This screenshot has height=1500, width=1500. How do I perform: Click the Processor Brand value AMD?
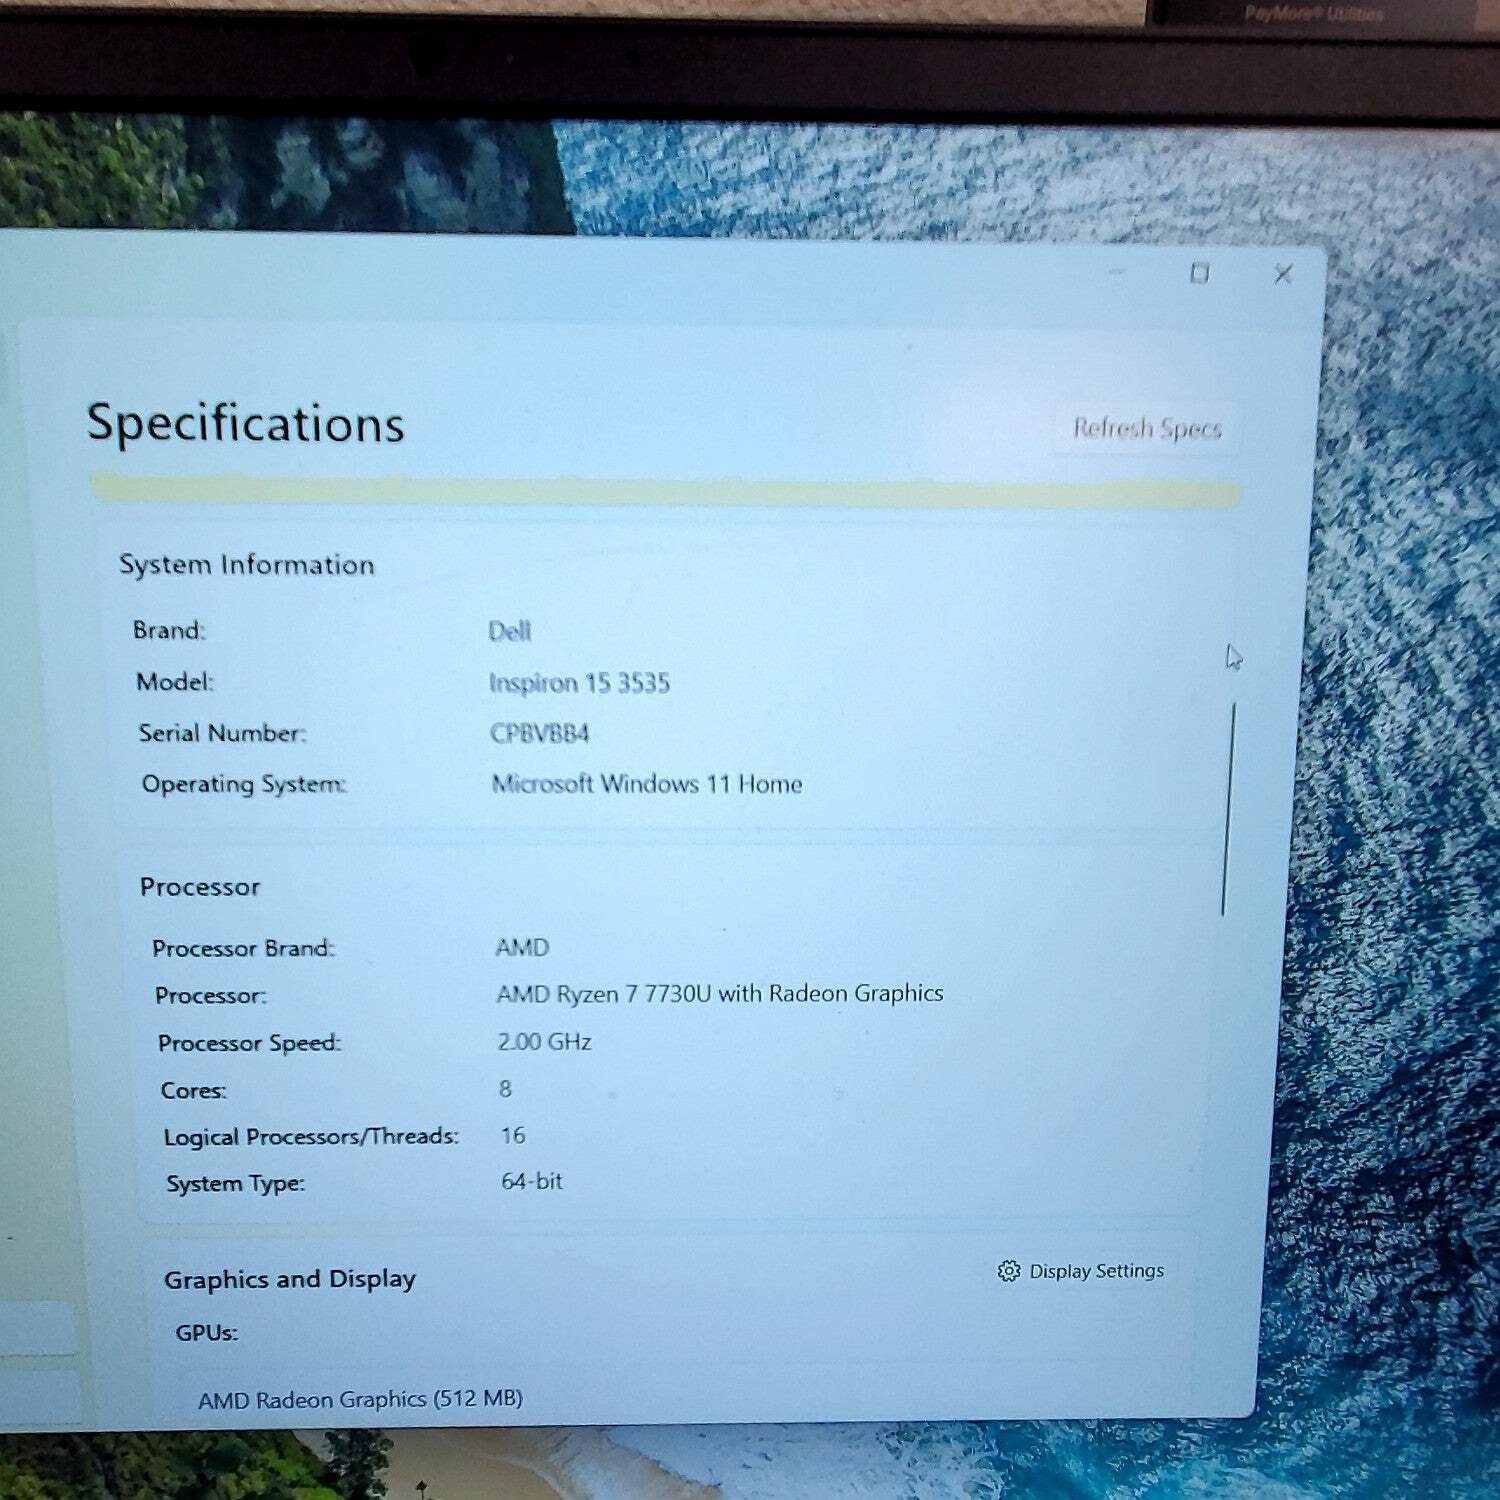(x=522, y=947)
